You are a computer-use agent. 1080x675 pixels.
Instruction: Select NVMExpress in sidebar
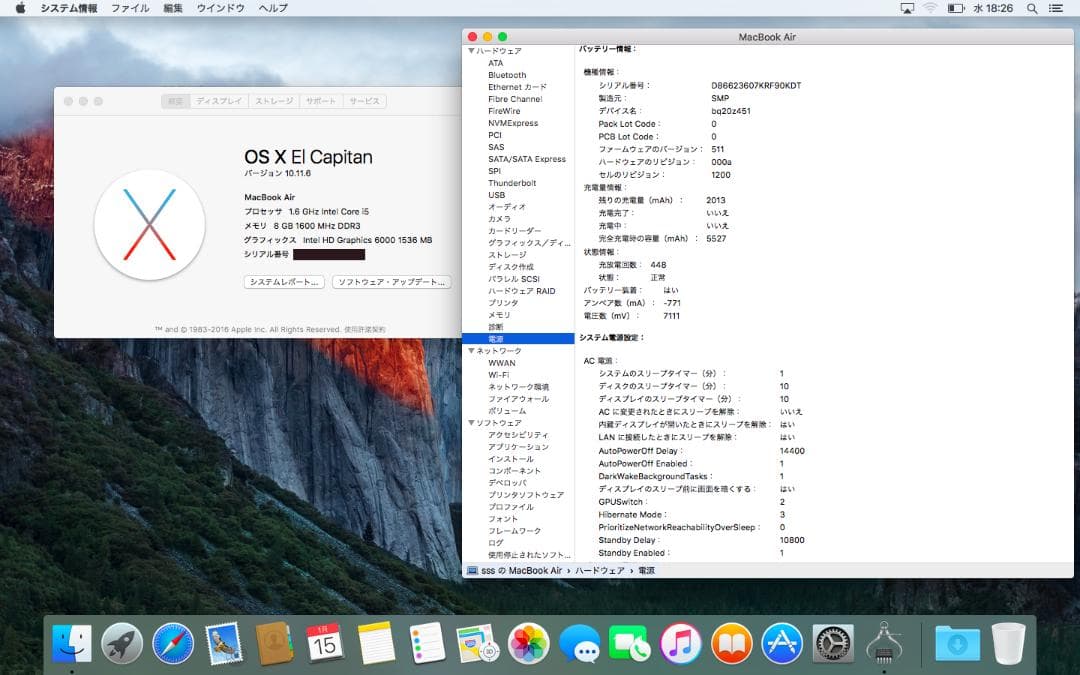pos(513,123)
